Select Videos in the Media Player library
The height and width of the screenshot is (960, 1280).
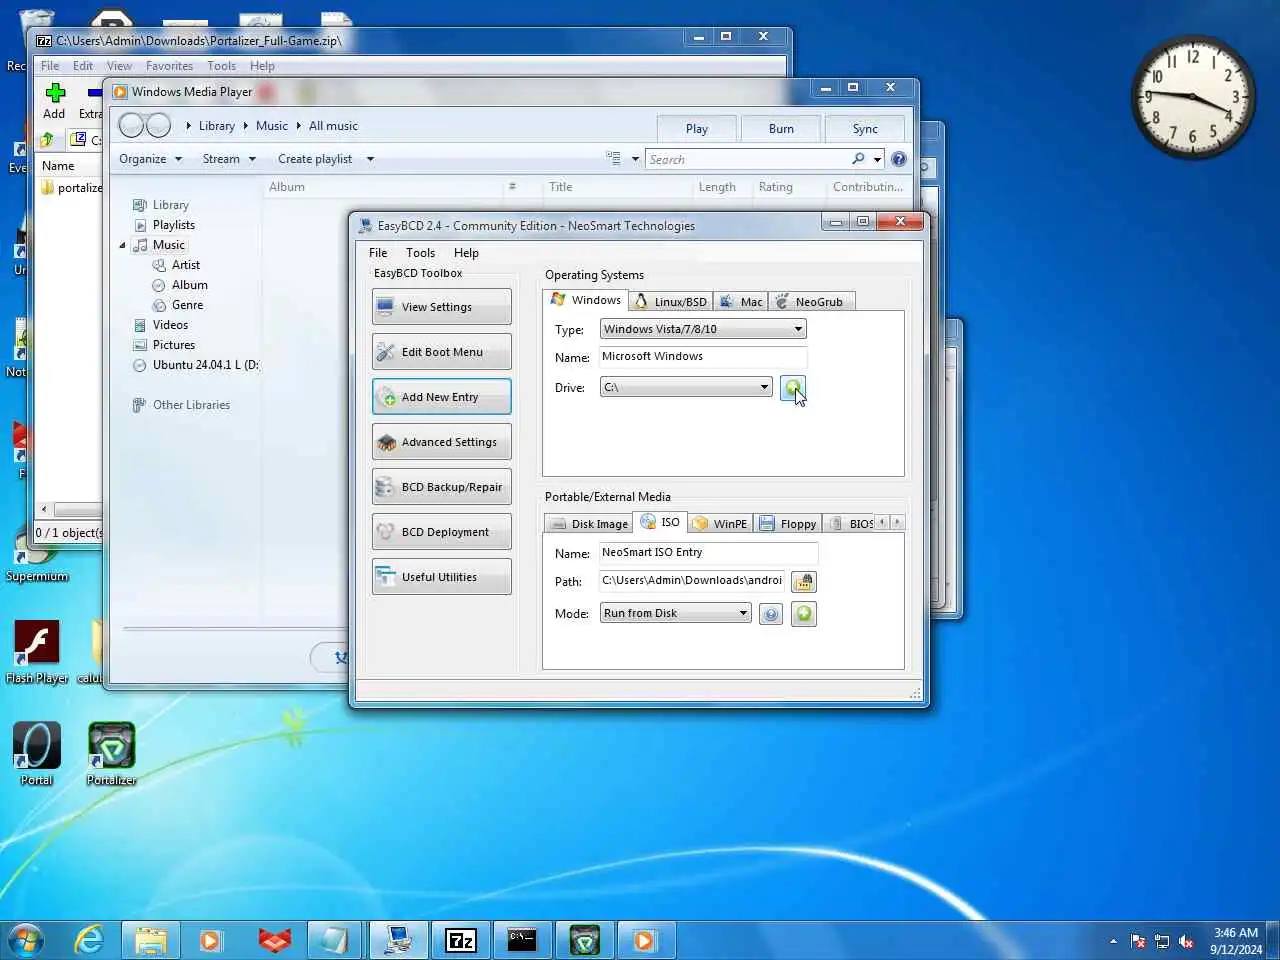pyautogui.click(x=170, y=325)
